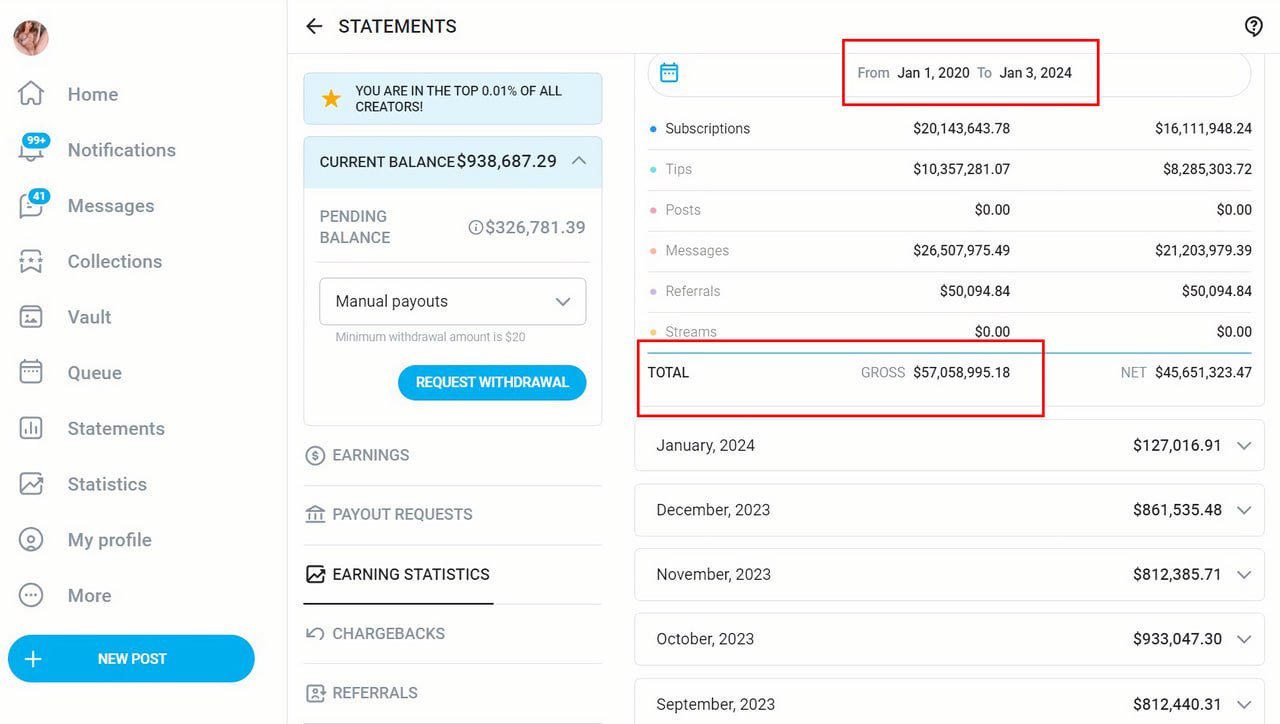Viewport: 1280px width, 724px height.
Task: Collapse the Current Balance panel chevron
Action: coord(578,161)
